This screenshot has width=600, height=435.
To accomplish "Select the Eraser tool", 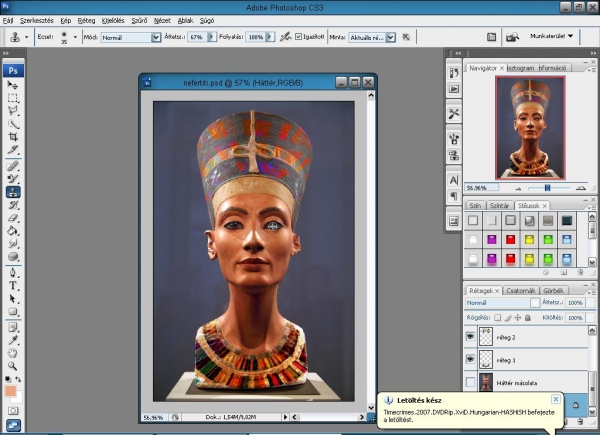I will (x=13, y=218).
